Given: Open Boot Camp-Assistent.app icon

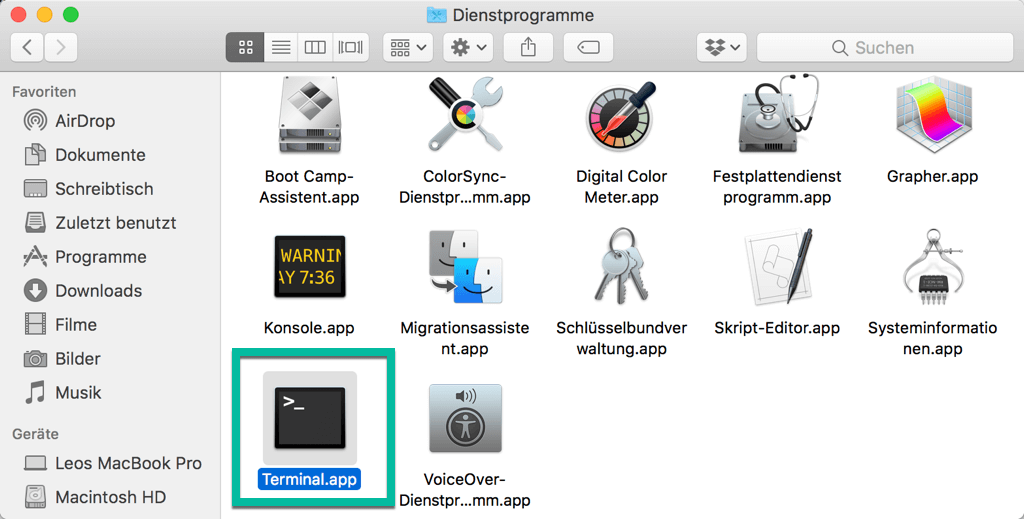Looking at the screenshot, I should [x=310, y=115].
